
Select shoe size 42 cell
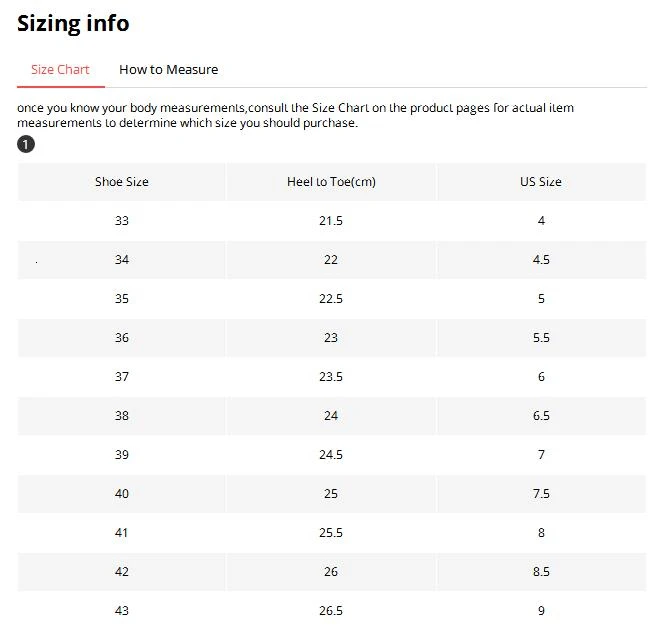[x=122, y=572]
